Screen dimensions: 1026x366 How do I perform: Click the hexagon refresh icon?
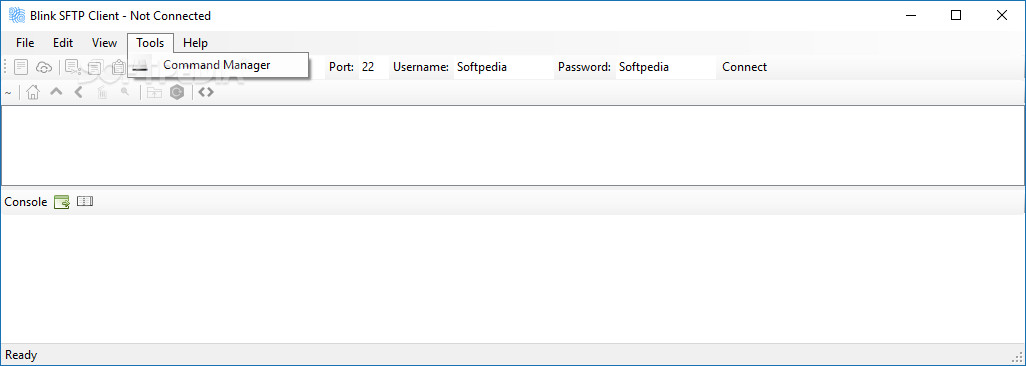pos(176,93)
